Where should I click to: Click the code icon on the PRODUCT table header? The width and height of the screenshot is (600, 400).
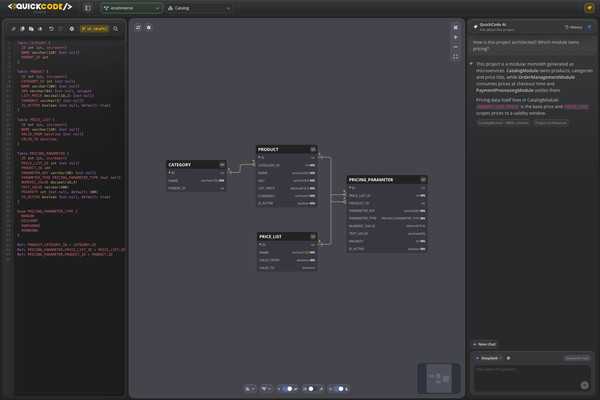(x=313, y=149)
